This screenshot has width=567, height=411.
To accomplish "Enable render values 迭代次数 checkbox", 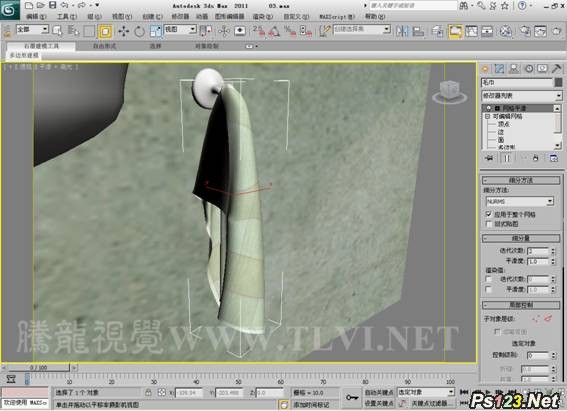I will (x=489, y=279).
